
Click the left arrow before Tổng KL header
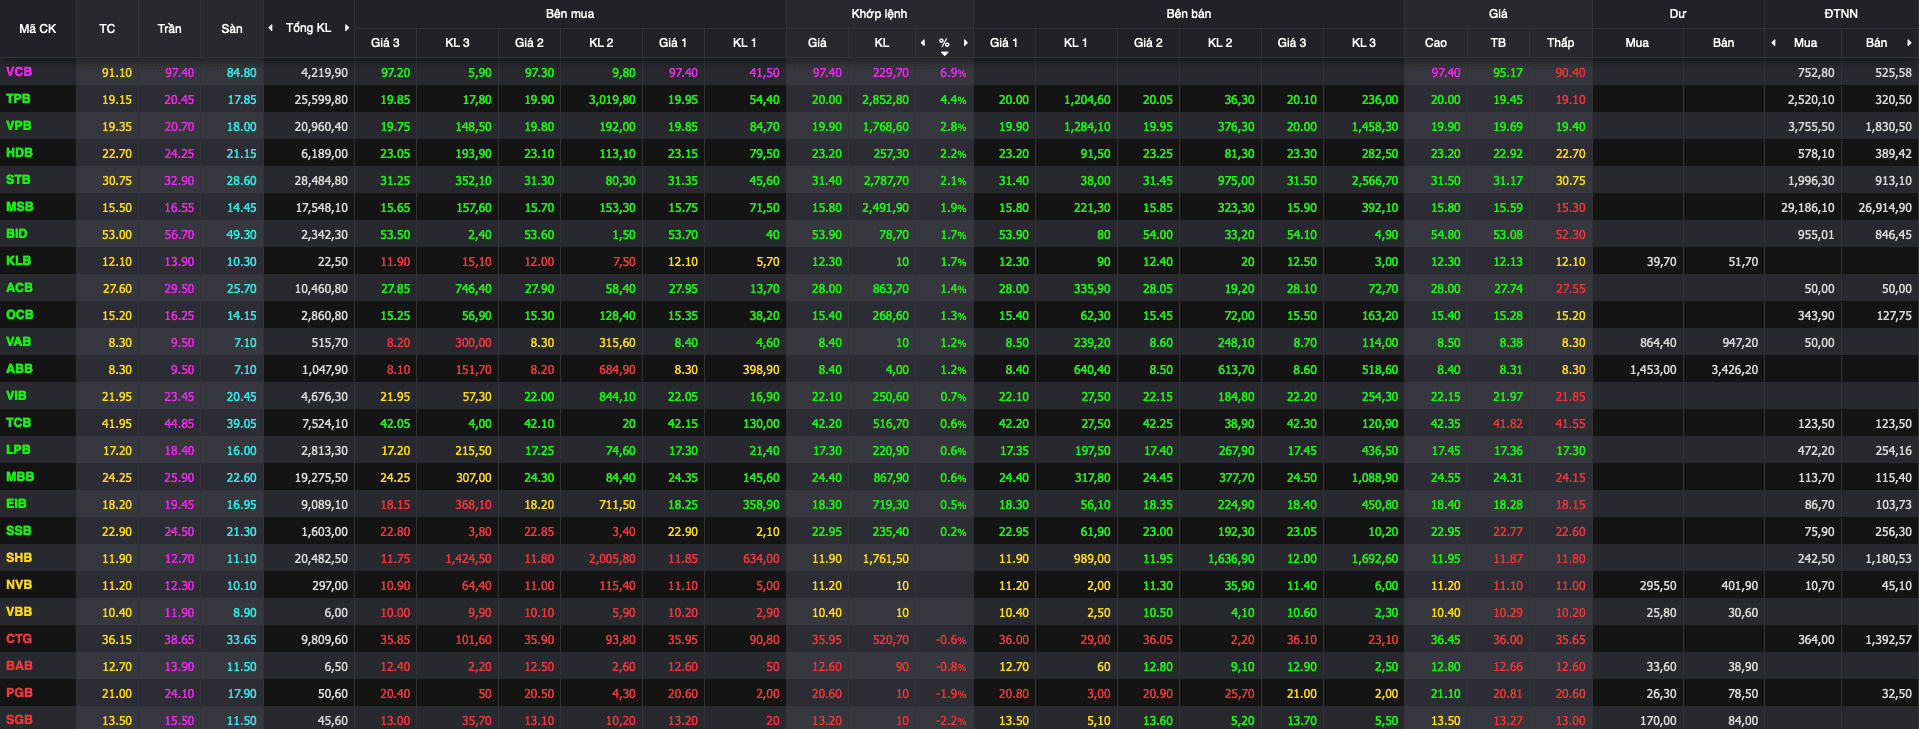[270, 28]
